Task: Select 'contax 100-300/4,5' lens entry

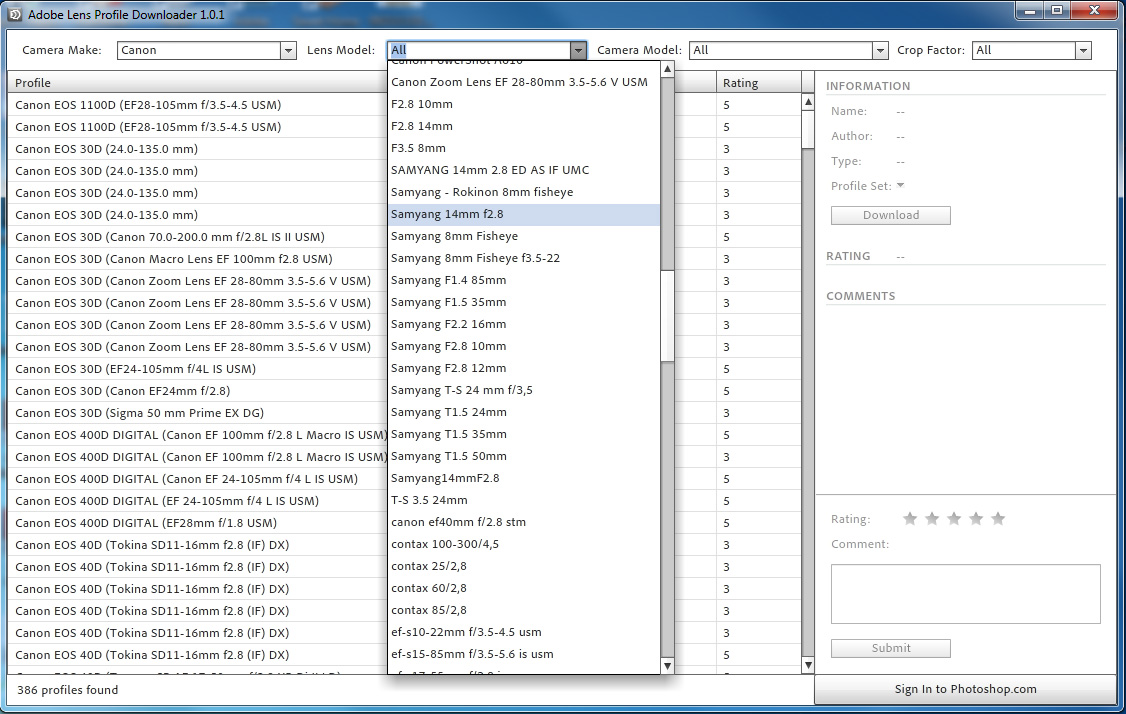Action: point(524,544)
